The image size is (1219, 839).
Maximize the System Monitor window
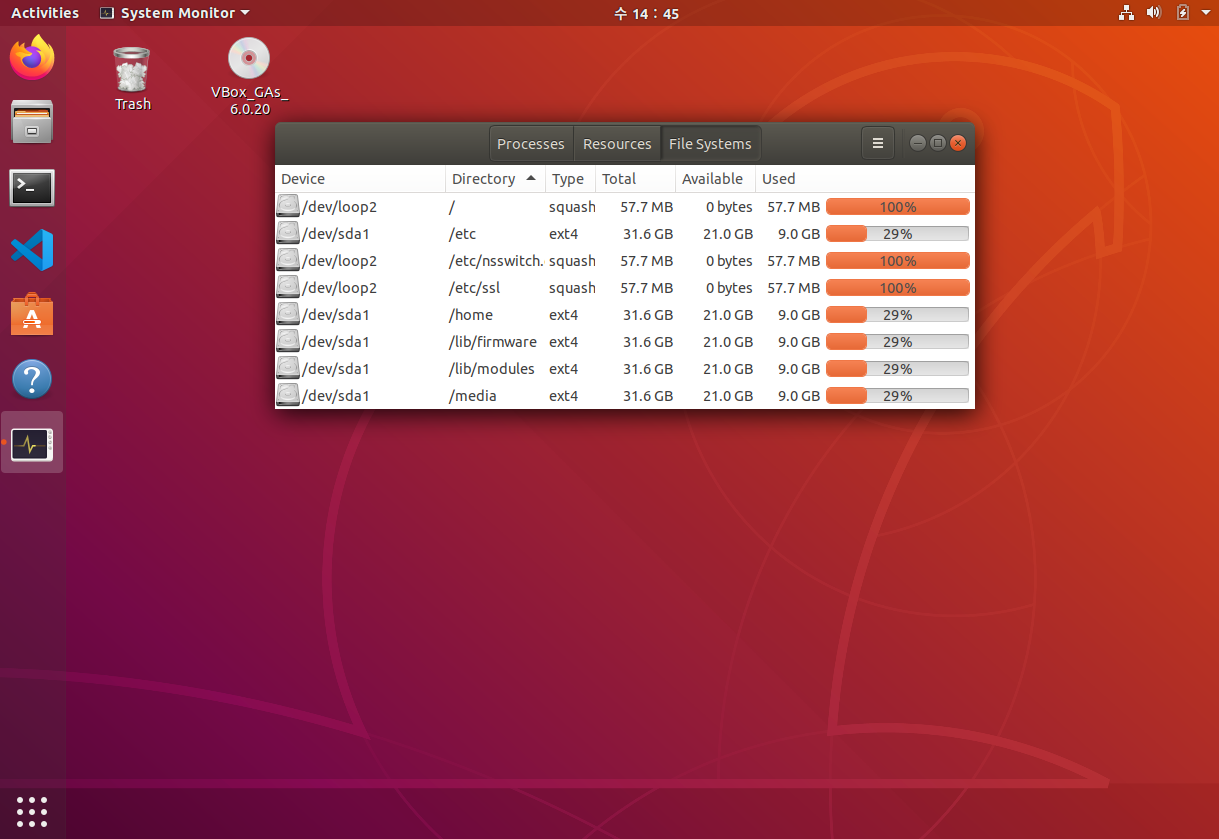(x=937, y=143)
